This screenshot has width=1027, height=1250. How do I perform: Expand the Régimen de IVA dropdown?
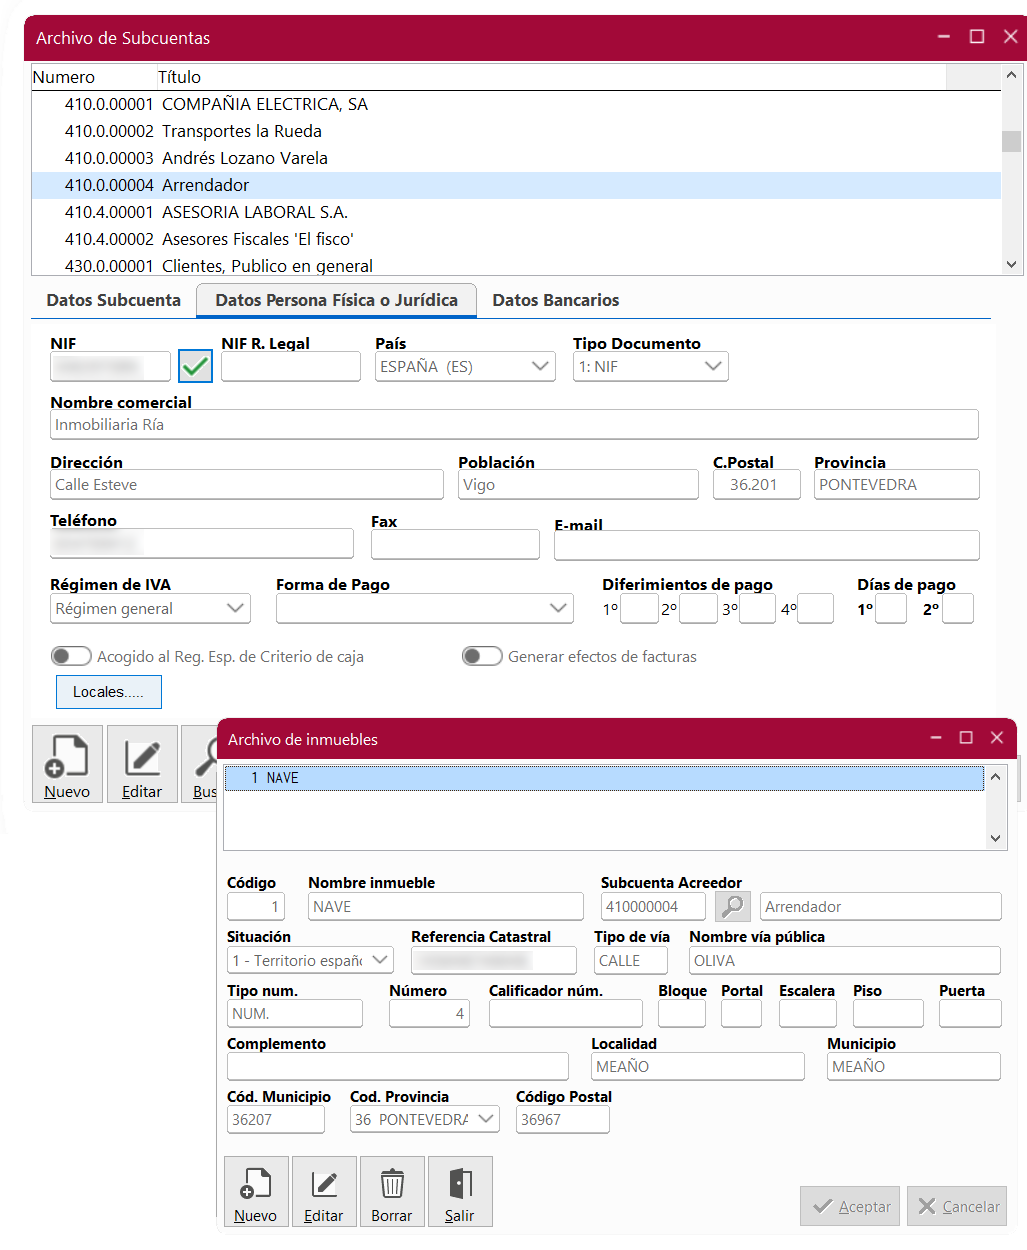(x=236, y=608)
